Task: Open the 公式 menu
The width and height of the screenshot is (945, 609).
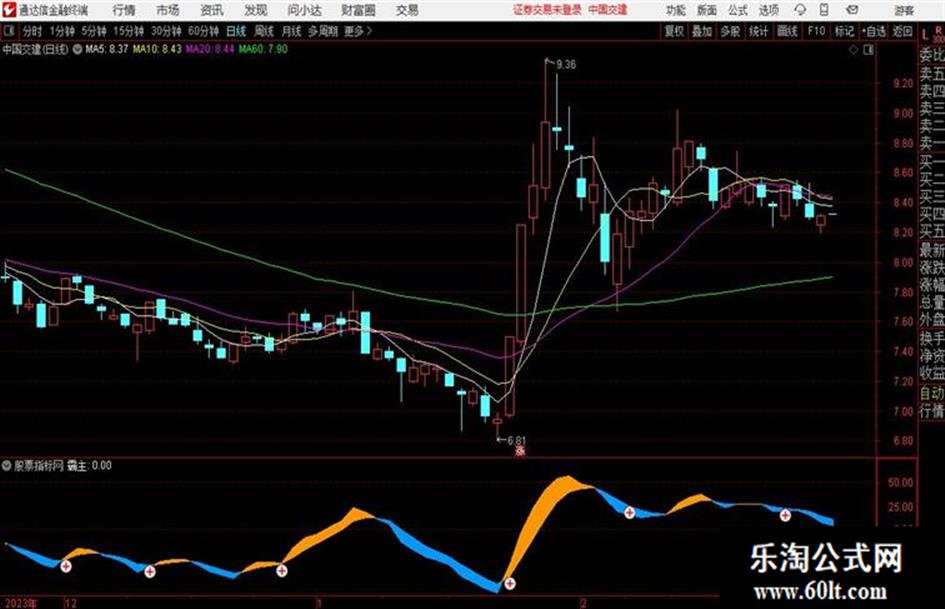Action: point(738,10)
